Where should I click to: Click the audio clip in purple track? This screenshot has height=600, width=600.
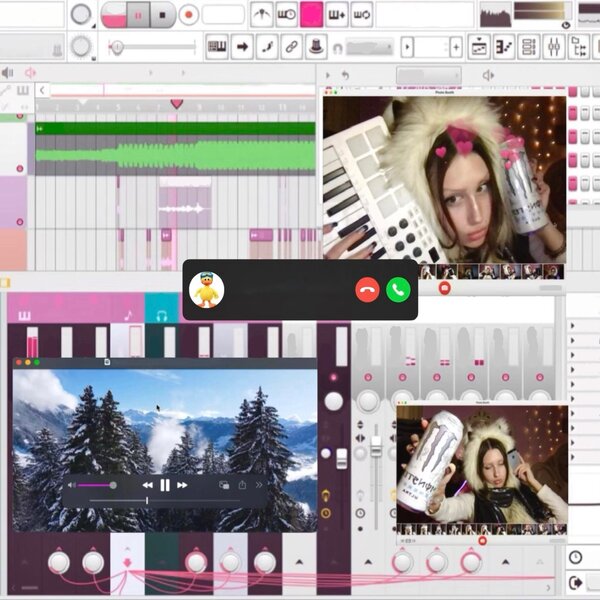point(183,208)
